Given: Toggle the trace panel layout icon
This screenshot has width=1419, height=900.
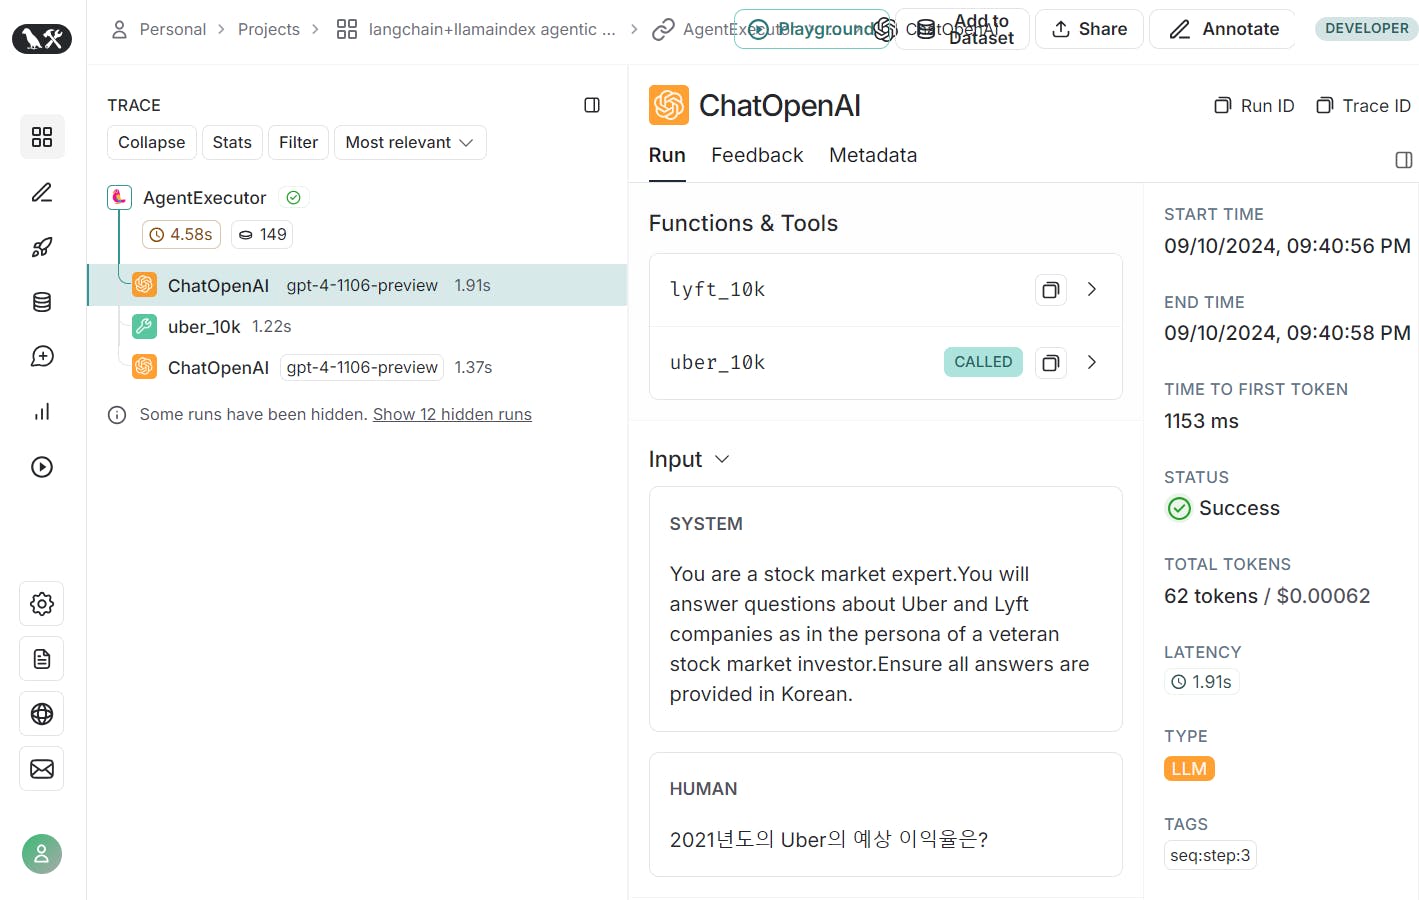Looking at the screenshot, I should click(x=592, y=105).
